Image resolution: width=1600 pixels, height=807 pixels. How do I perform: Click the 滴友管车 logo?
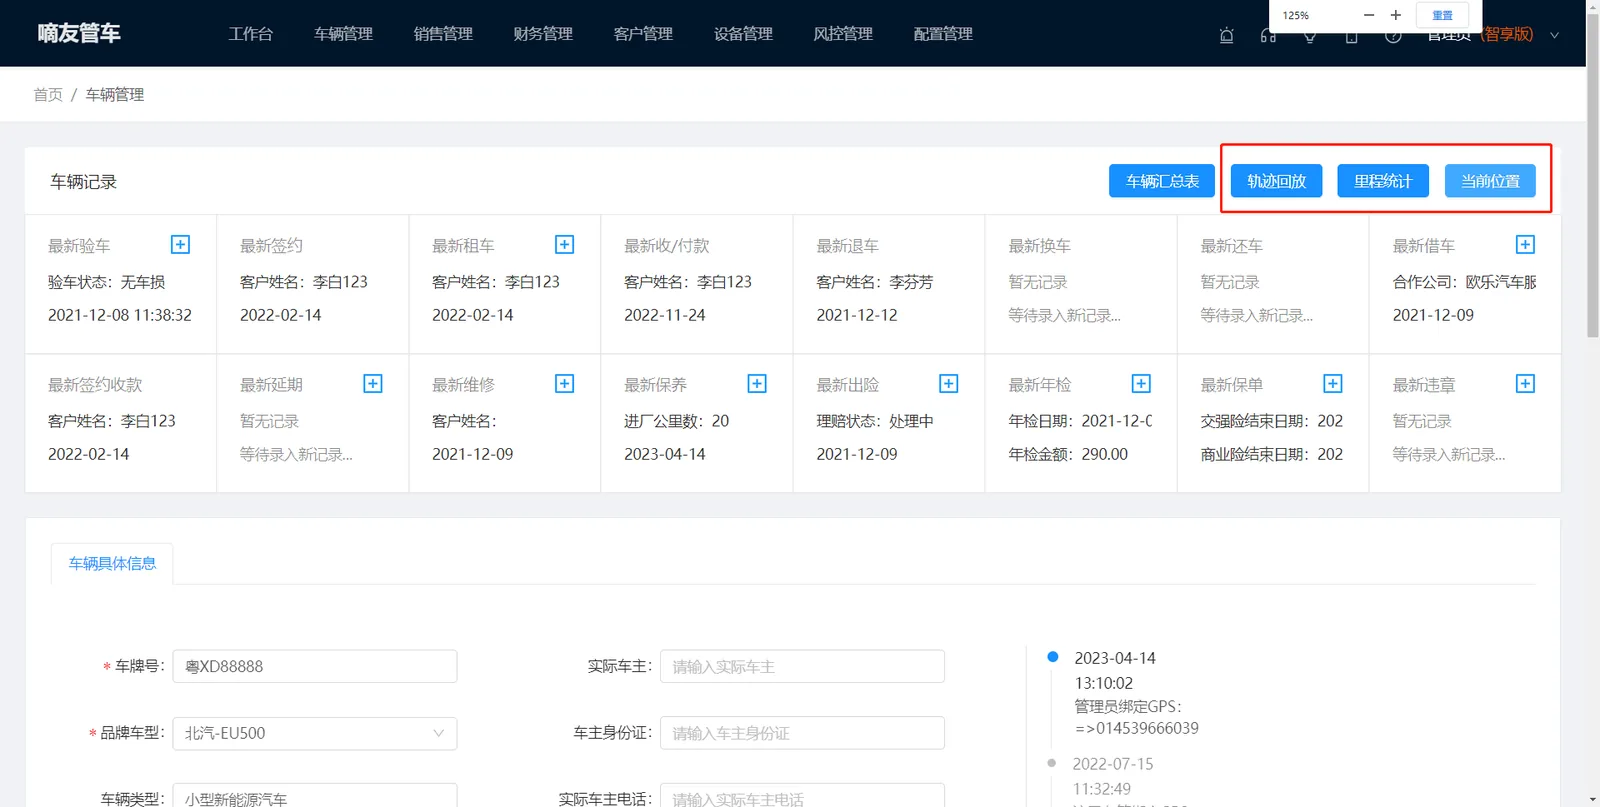(x=79, y=33)
